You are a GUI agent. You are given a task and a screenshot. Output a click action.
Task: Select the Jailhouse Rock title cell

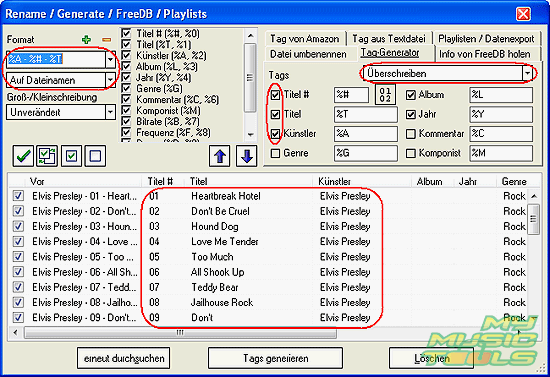coord(222,302)
